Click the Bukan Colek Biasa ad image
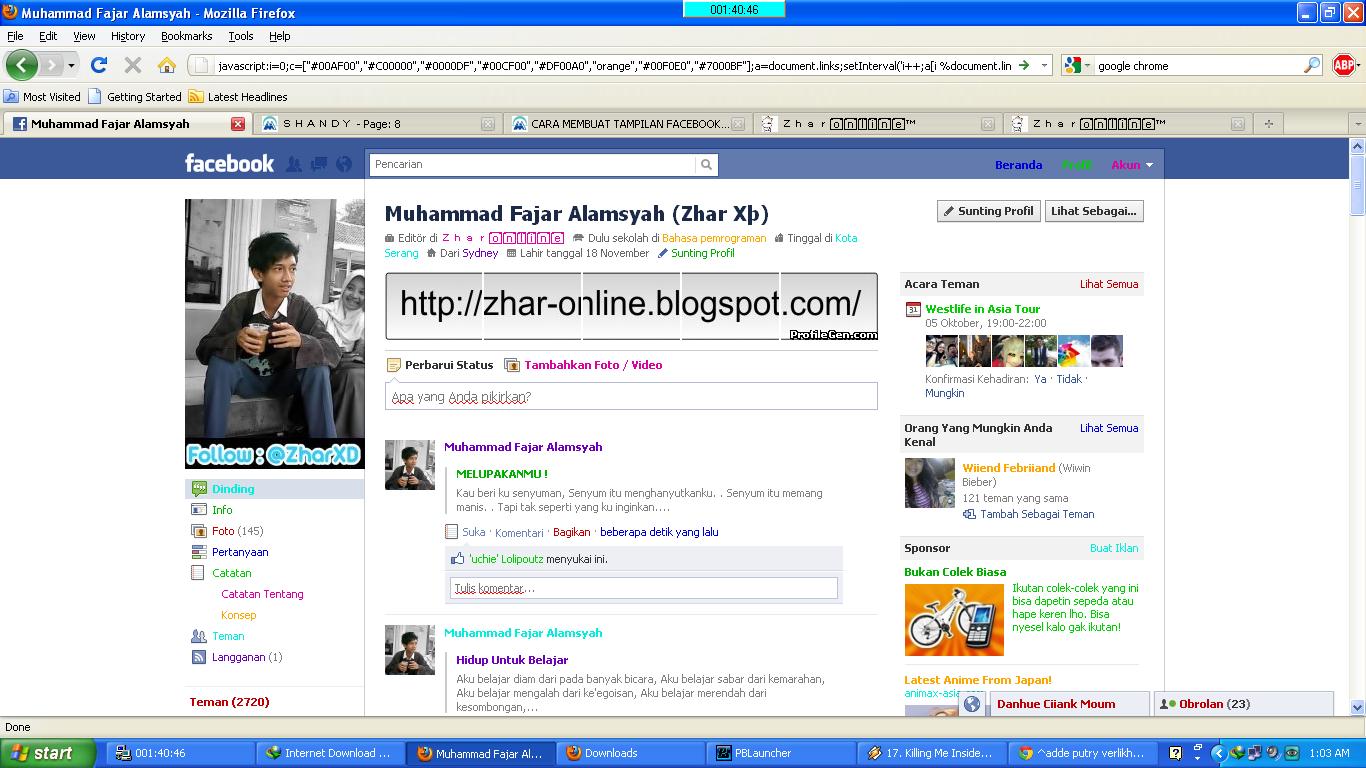Viewport: 1366px width, 768px height. click(x=954, y=620)
